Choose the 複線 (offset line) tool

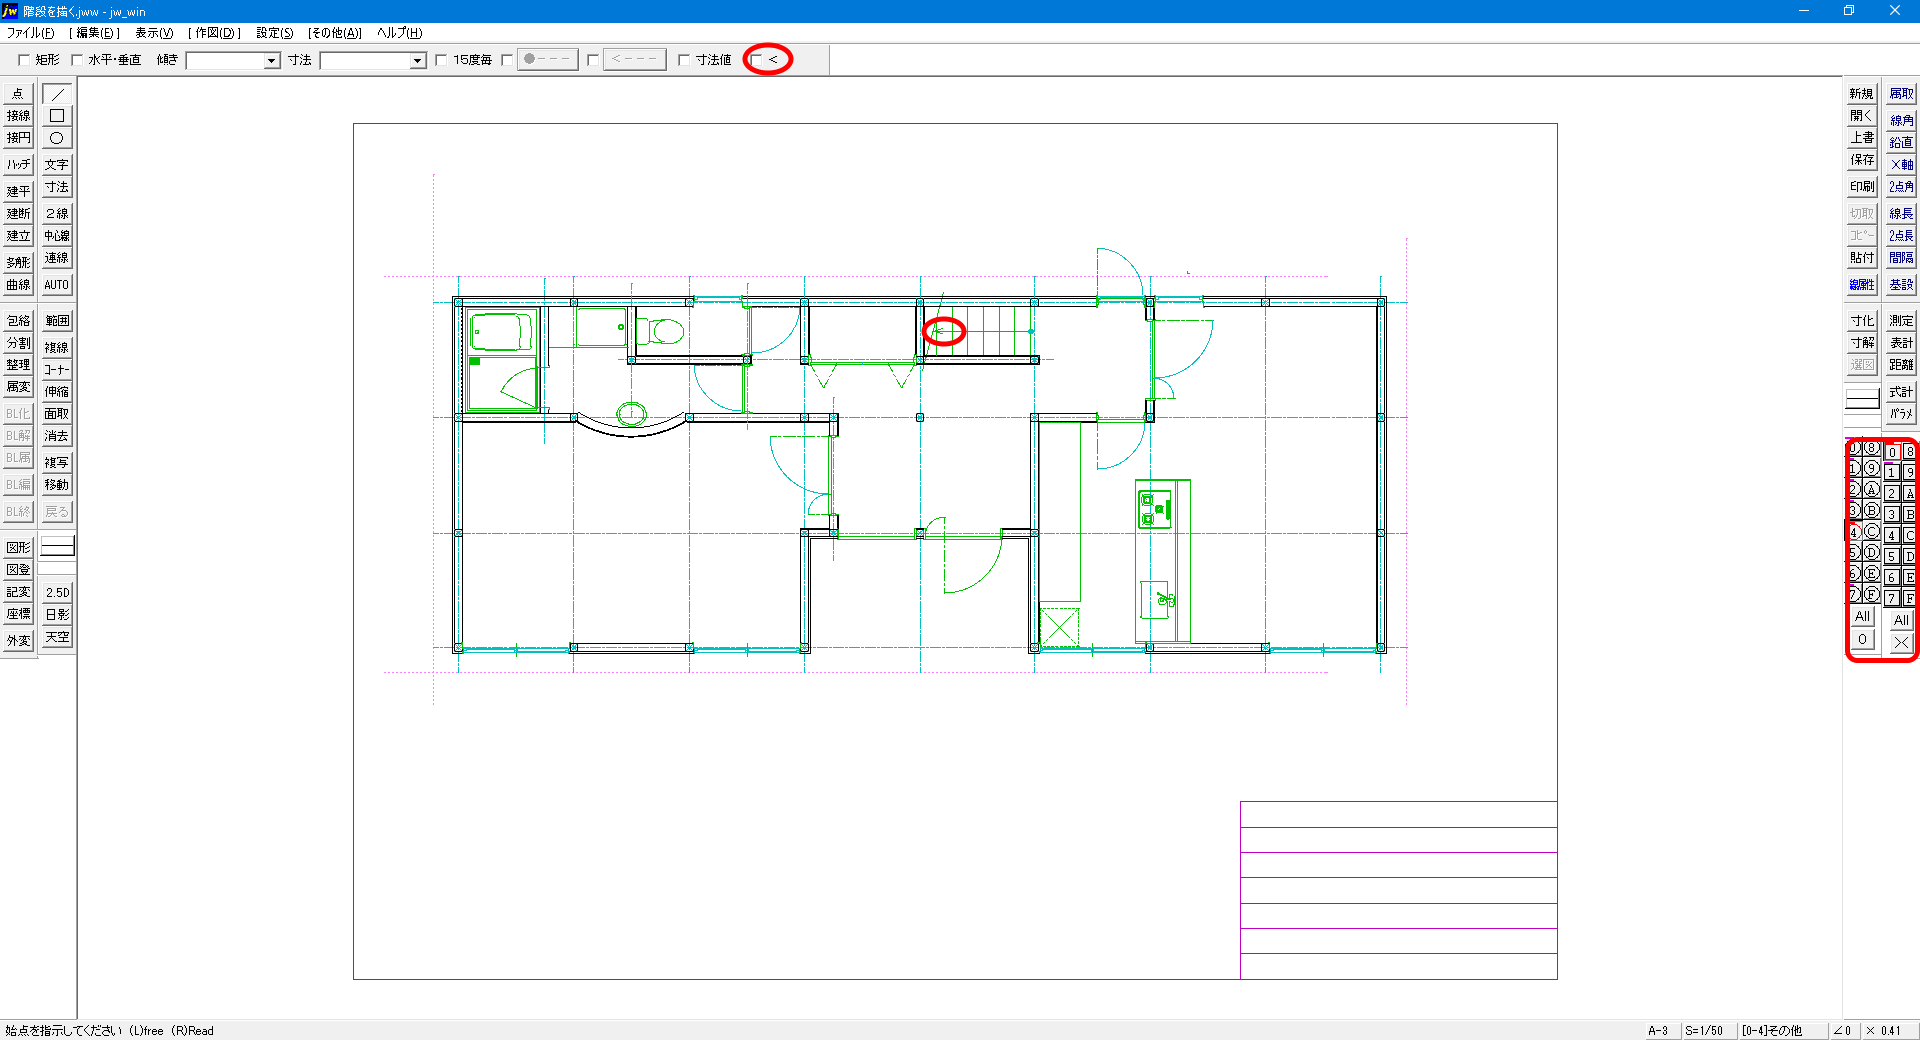coord(57,347)
